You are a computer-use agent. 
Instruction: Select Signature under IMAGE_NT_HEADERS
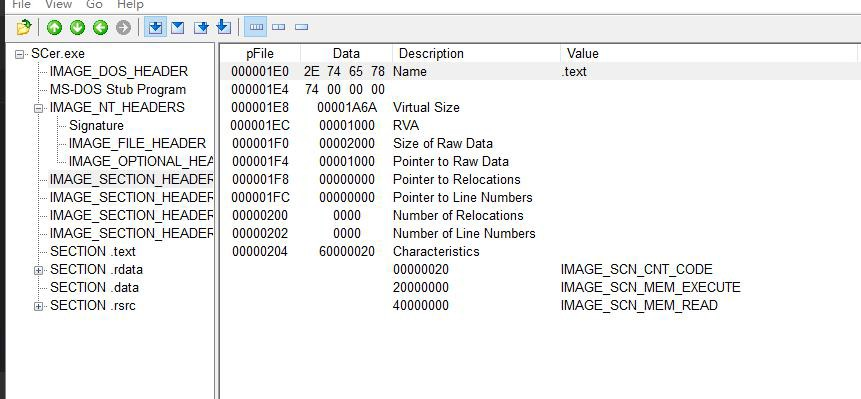point(97,125)
